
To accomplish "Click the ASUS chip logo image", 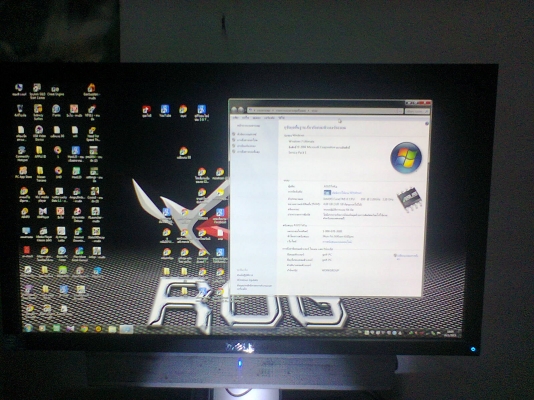I will 409,199.
